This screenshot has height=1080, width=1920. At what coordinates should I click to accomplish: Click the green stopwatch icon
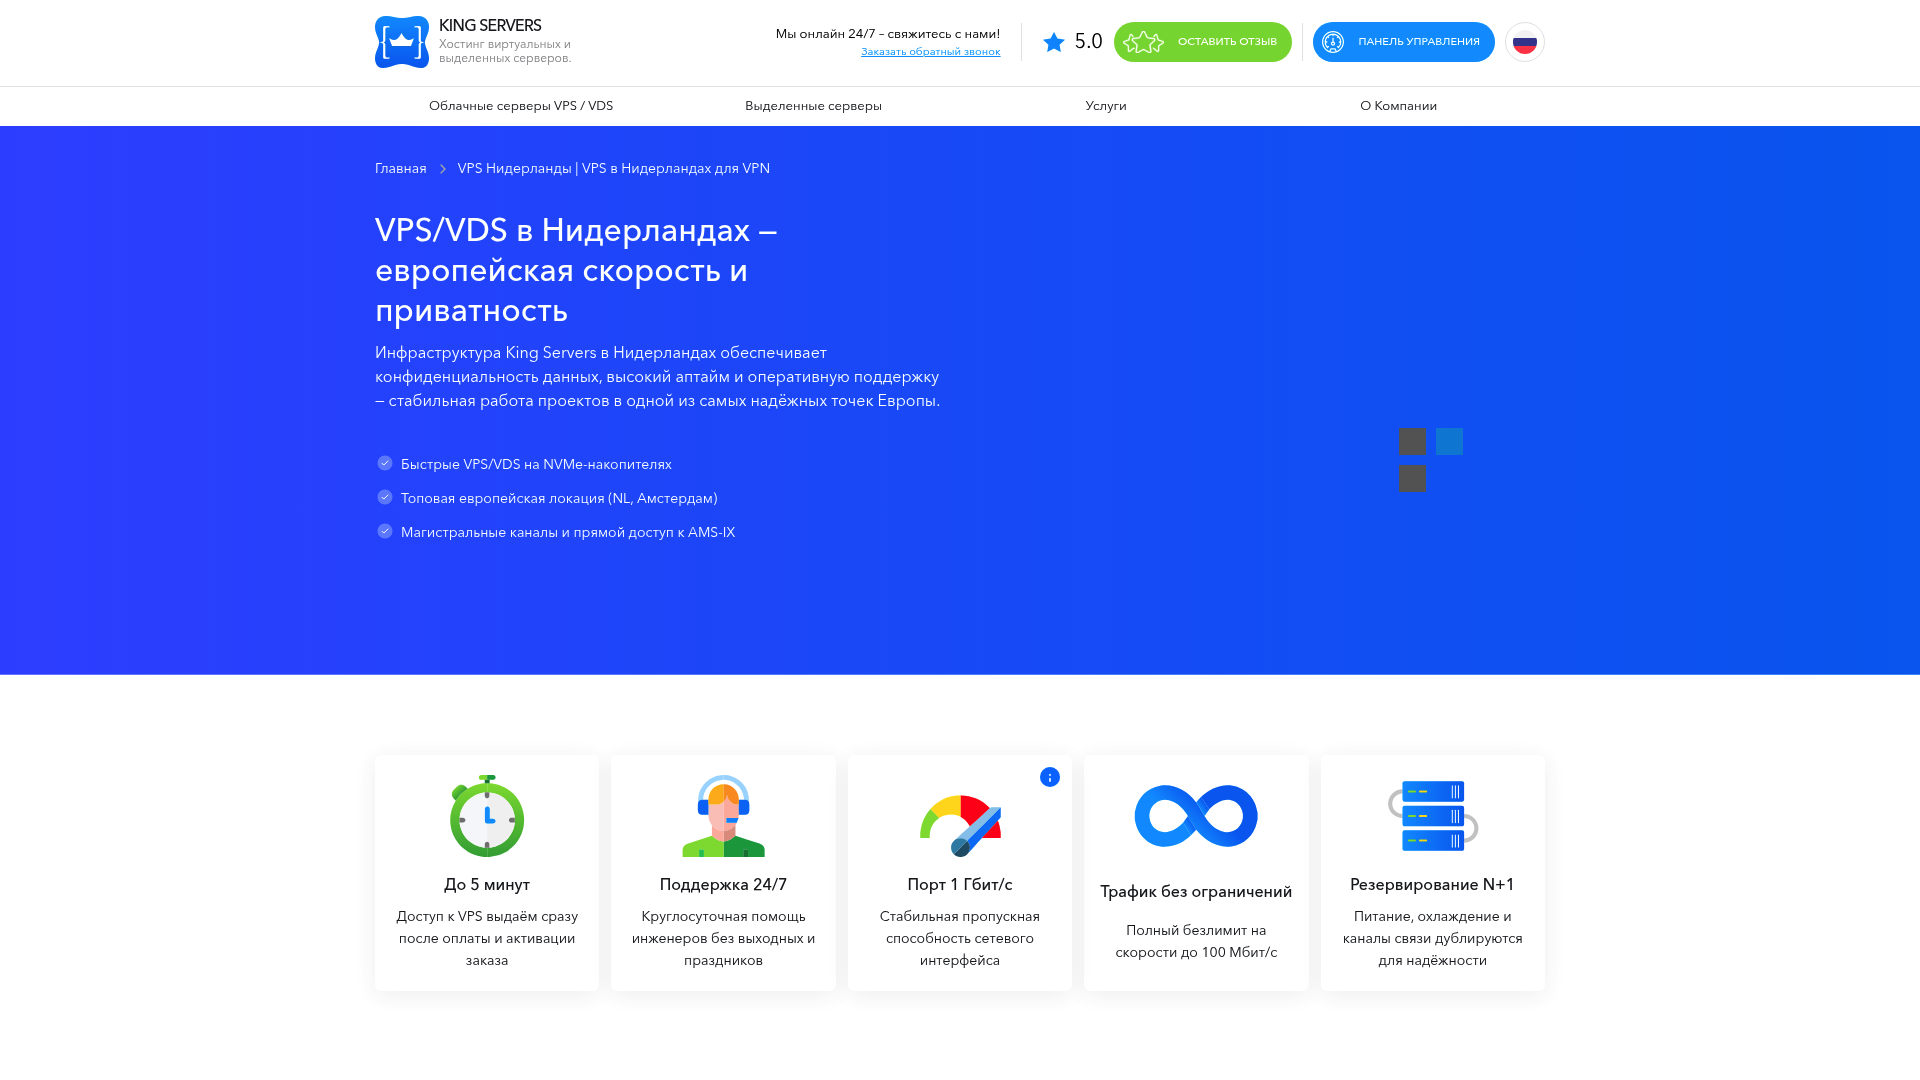(487, 816)
